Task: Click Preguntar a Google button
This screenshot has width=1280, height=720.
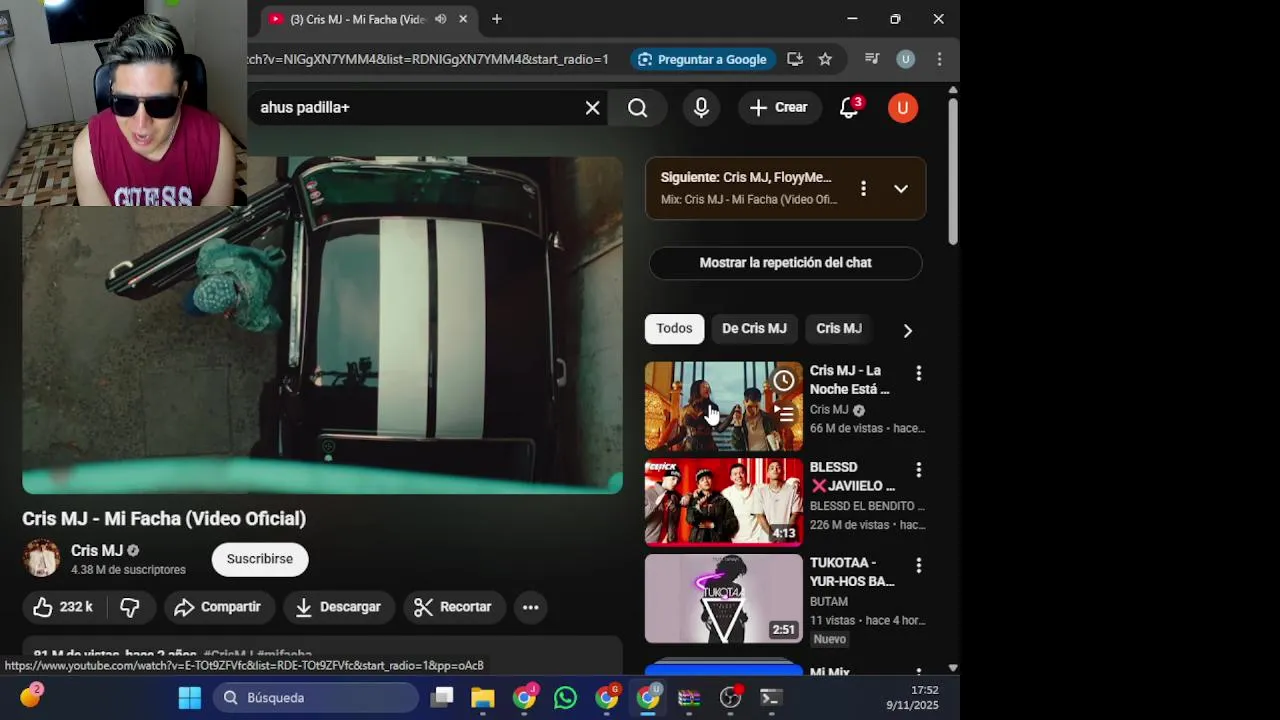Action: pyautogui.click(x=702, y=59)
